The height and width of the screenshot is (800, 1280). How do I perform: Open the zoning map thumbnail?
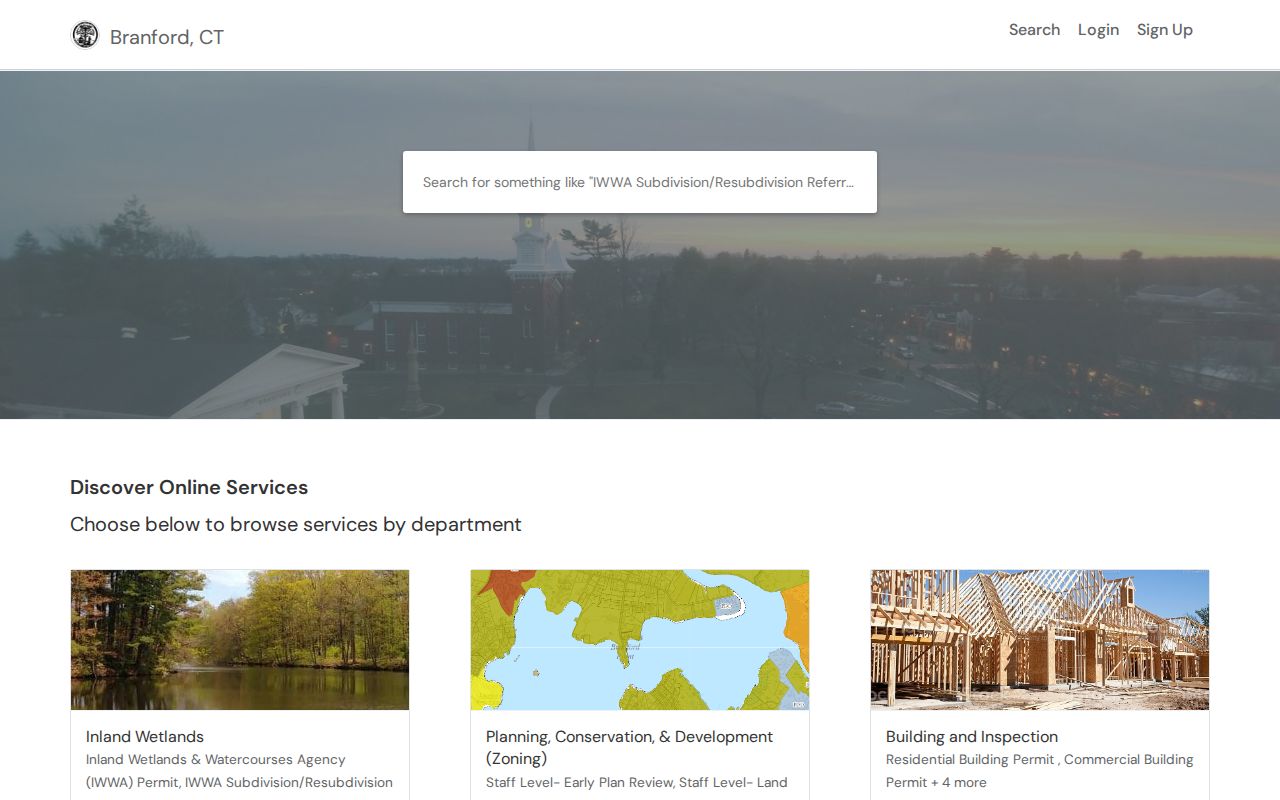coord(640,640)
